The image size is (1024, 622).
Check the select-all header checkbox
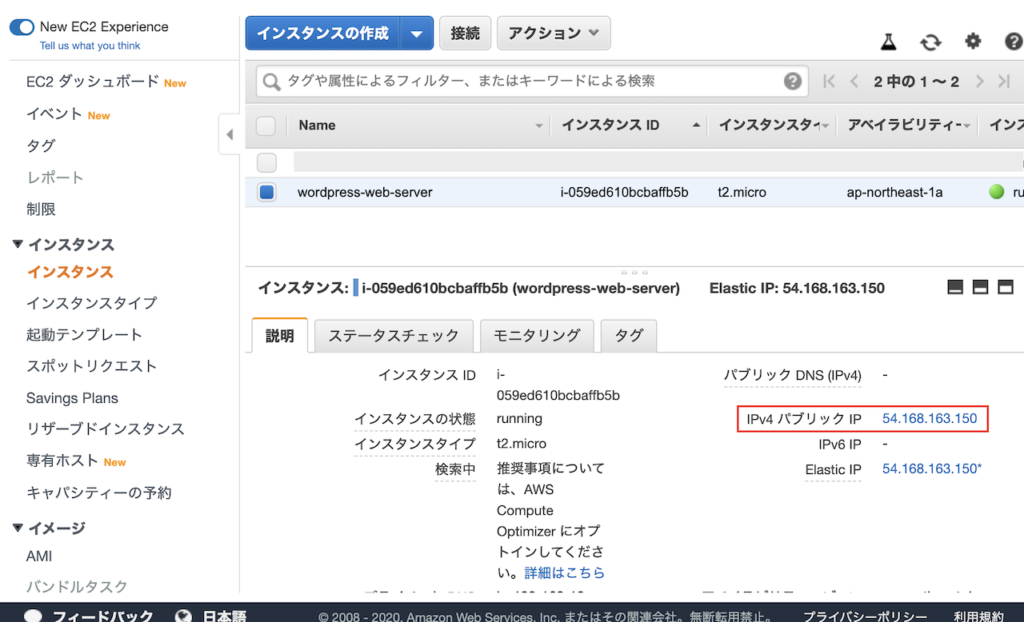tap(266, 126)
